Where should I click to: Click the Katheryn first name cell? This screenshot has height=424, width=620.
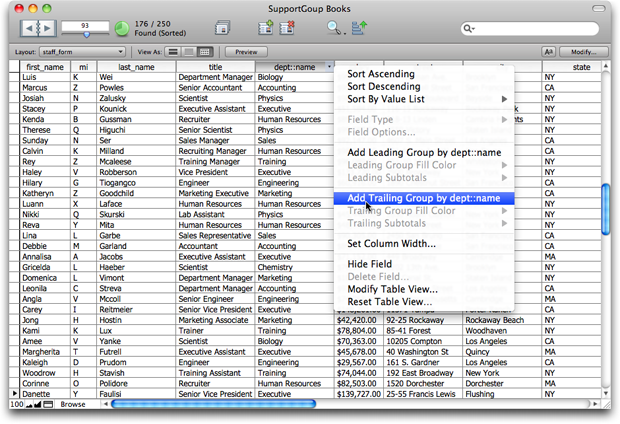[x=45, y=193]
